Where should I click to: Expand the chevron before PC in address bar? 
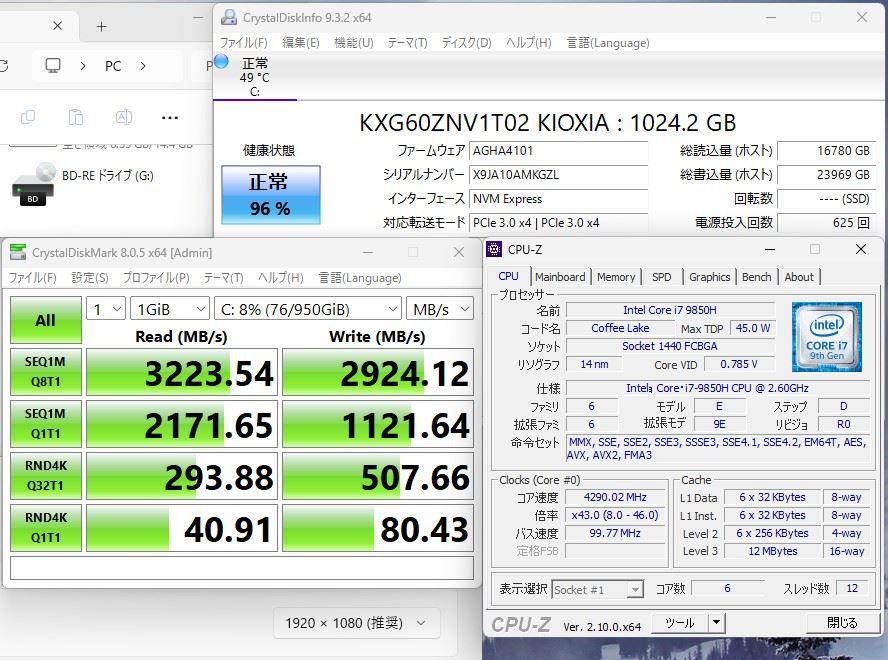tap(83, 66)
